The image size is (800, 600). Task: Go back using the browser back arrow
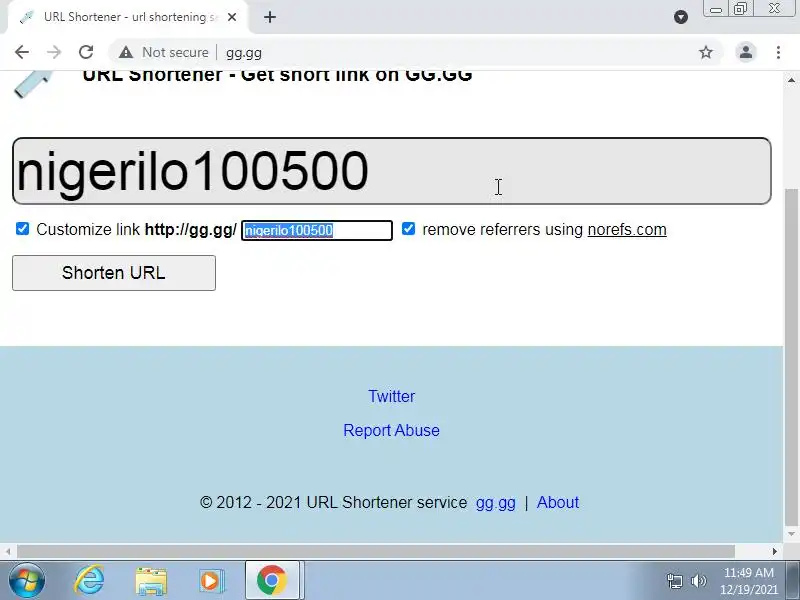[x=22, y=52]
